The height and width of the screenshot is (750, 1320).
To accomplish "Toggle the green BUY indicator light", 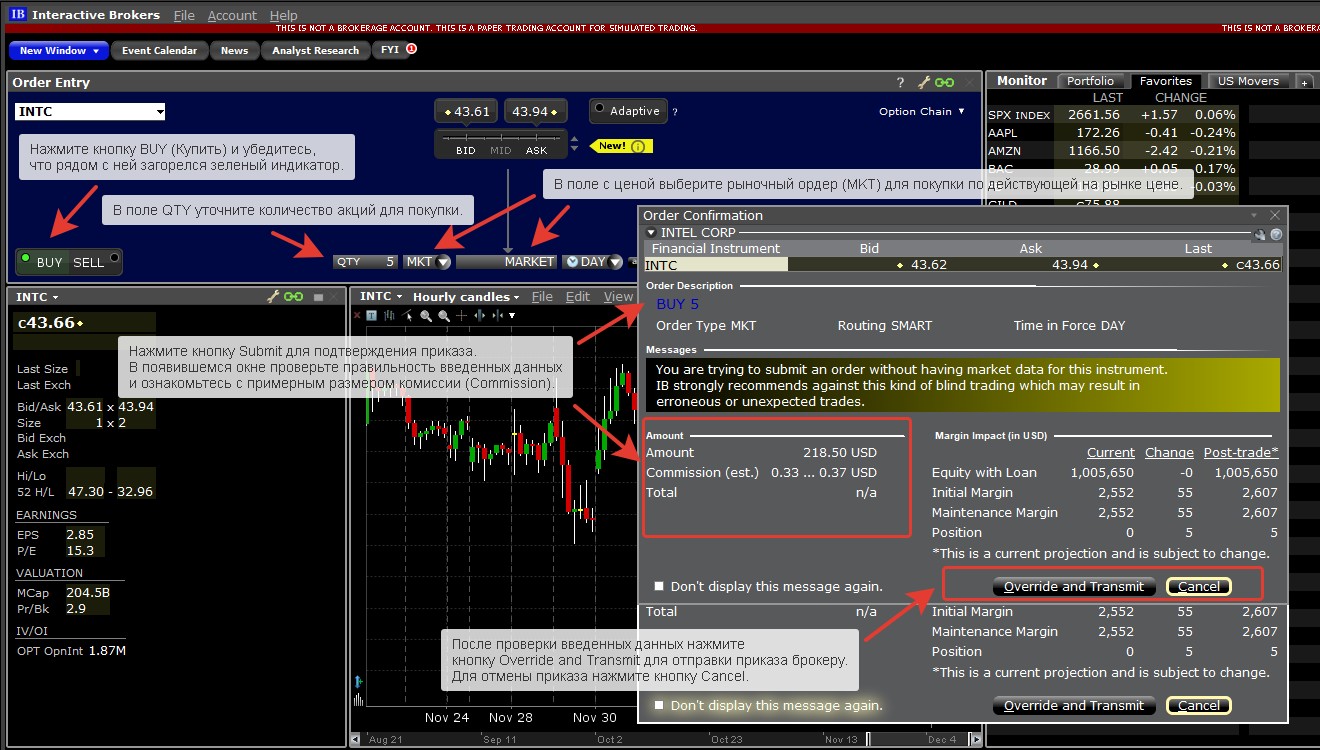I will coord(25,258).
